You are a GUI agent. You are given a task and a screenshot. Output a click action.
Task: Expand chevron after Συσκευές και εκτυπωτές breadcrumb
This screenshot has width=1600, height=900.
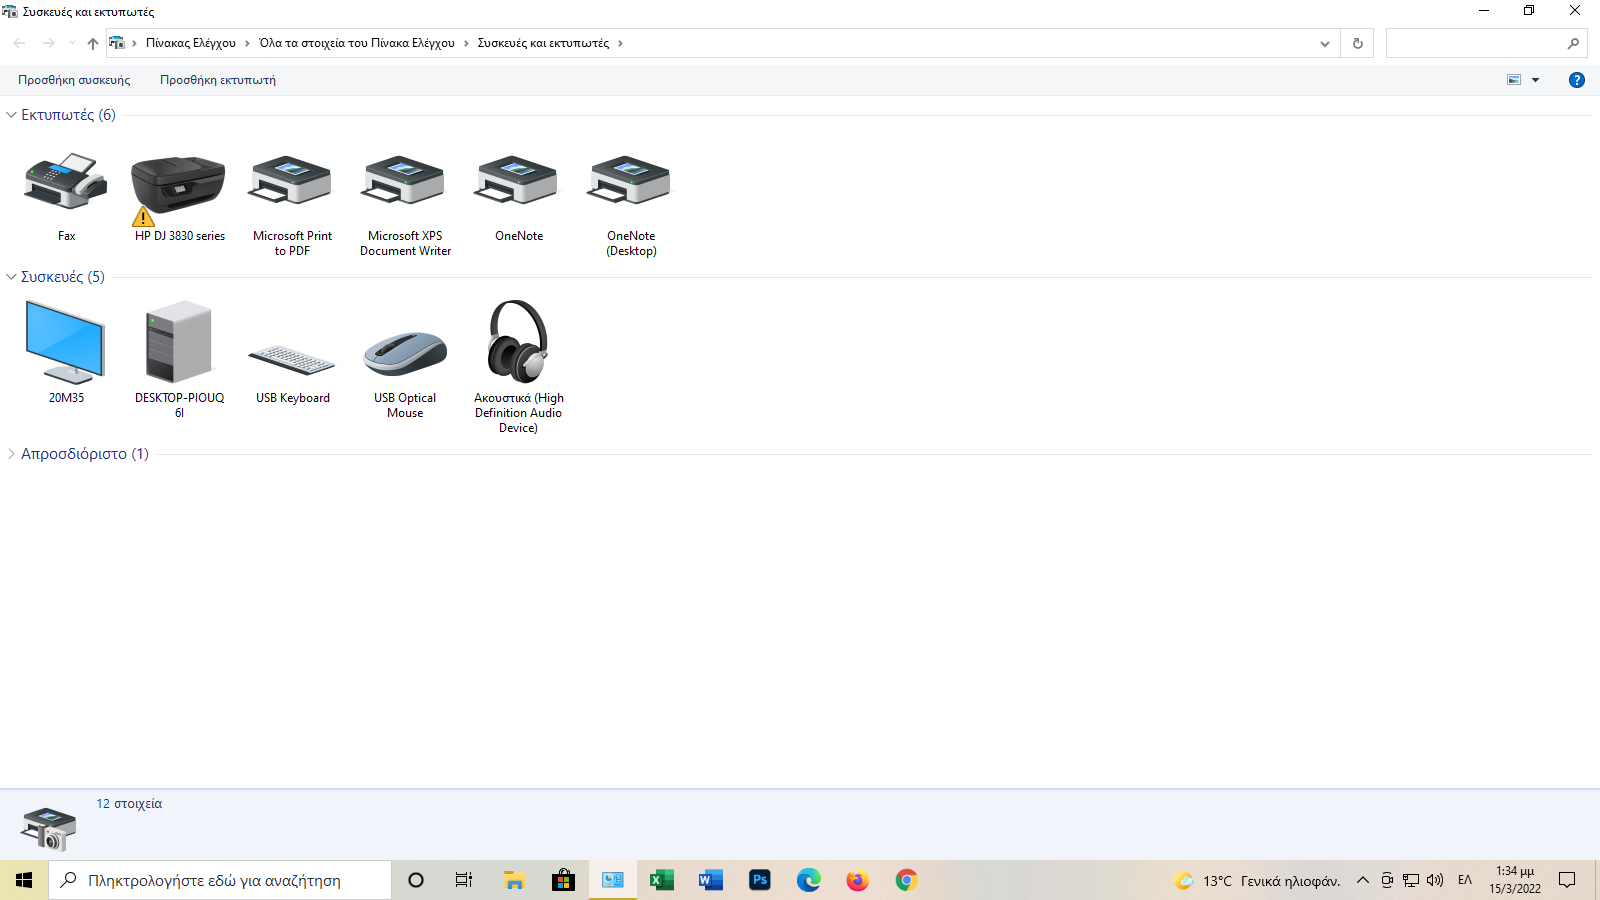[620, 43]
